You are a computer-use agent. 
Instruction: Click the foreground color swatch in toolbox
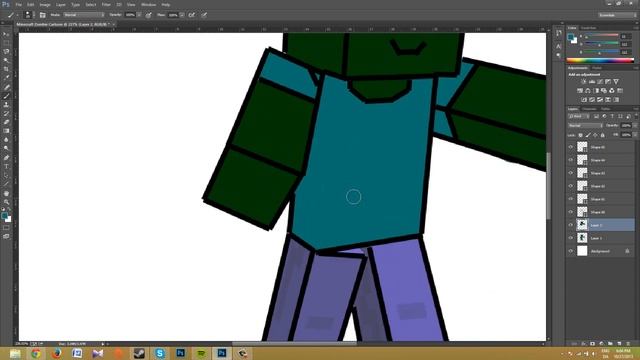coord(4,216)
